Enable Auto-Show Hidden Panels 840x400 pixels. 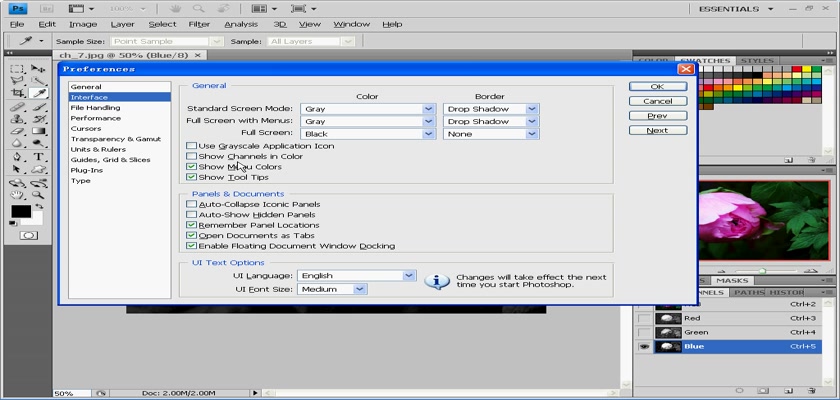click(x=191, y=215)
